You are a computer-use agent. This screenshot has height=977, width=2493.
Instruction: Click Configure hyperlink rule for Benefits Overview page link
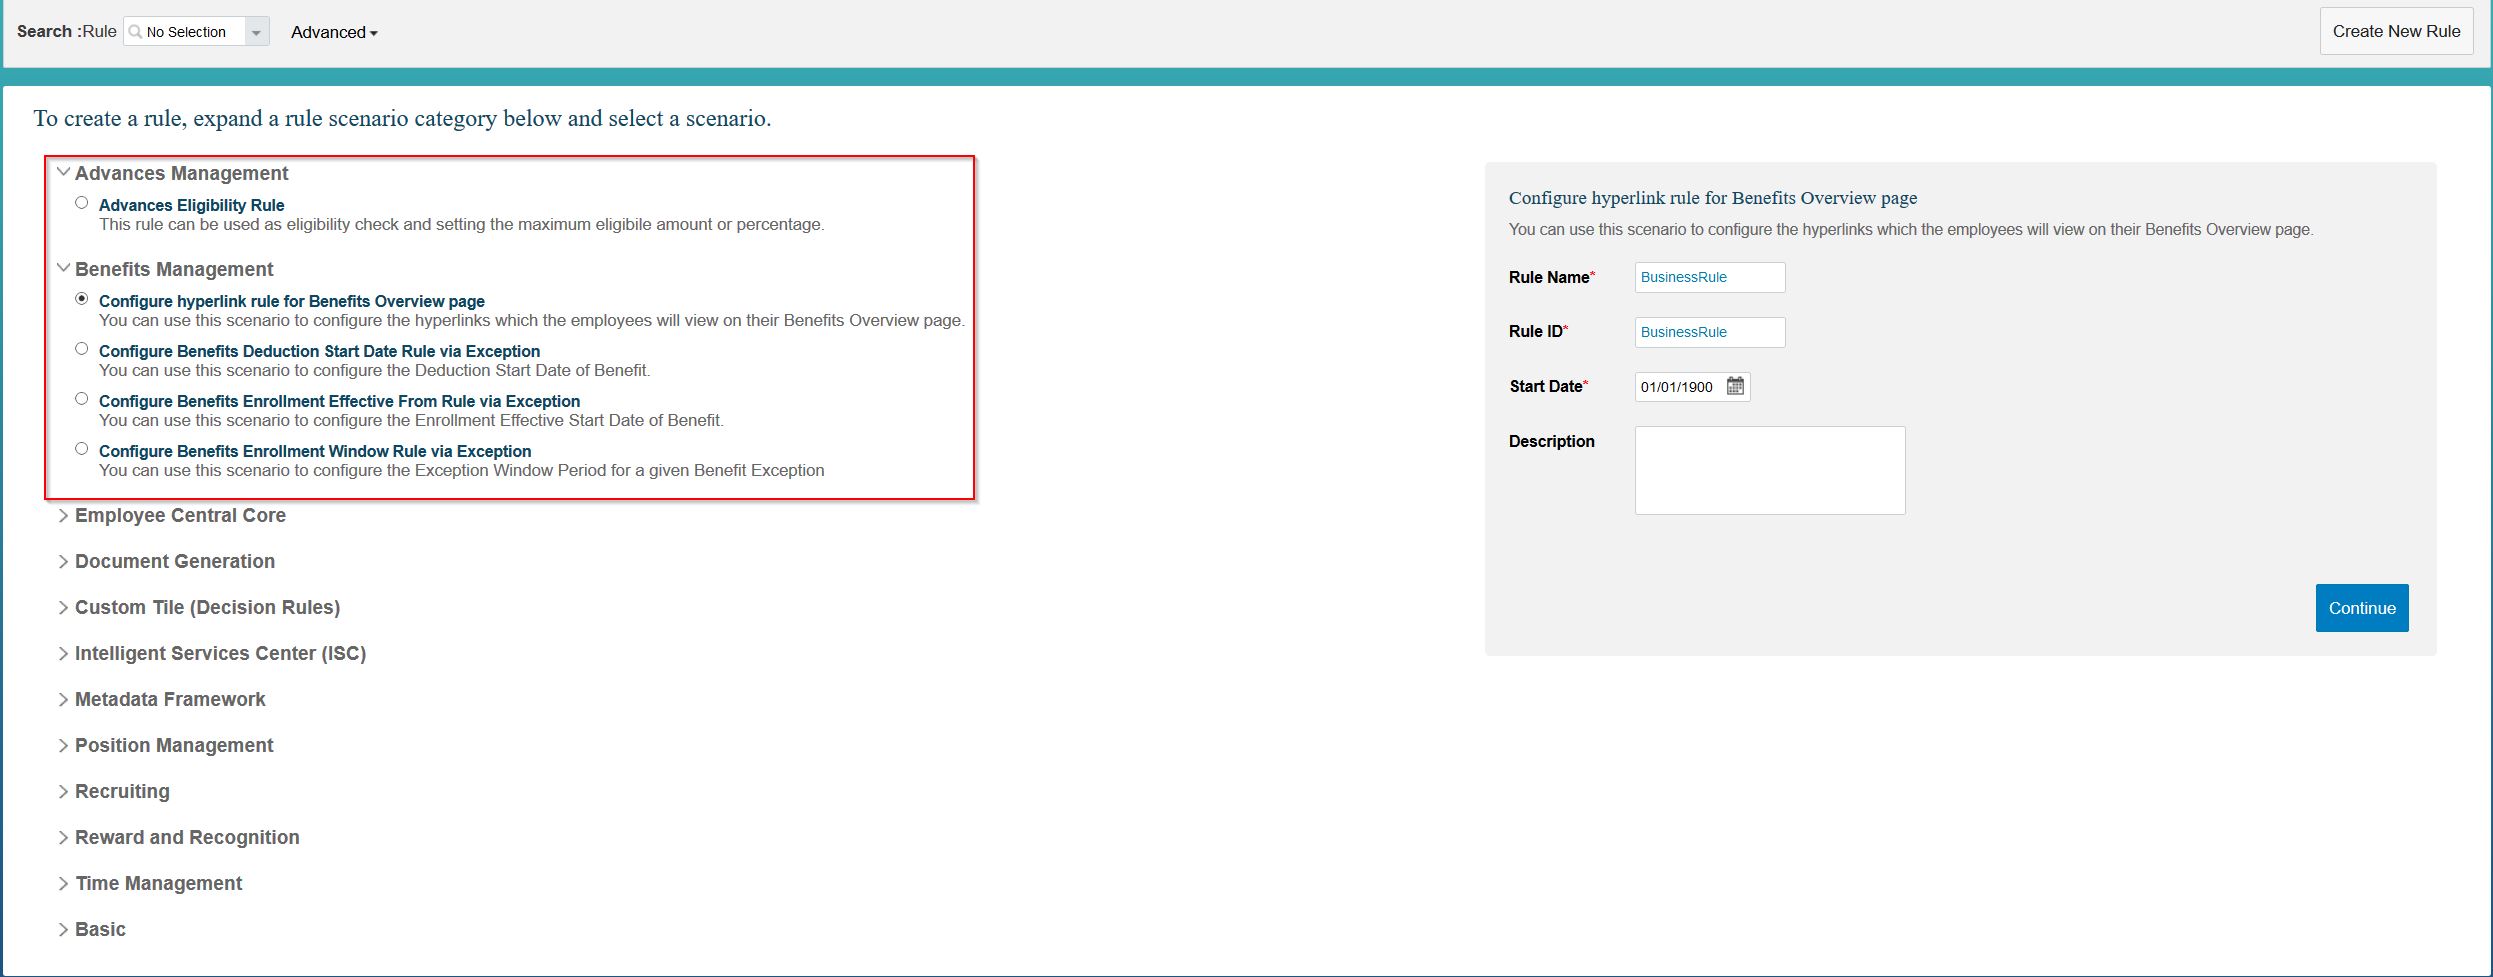[x=292, y=301]
